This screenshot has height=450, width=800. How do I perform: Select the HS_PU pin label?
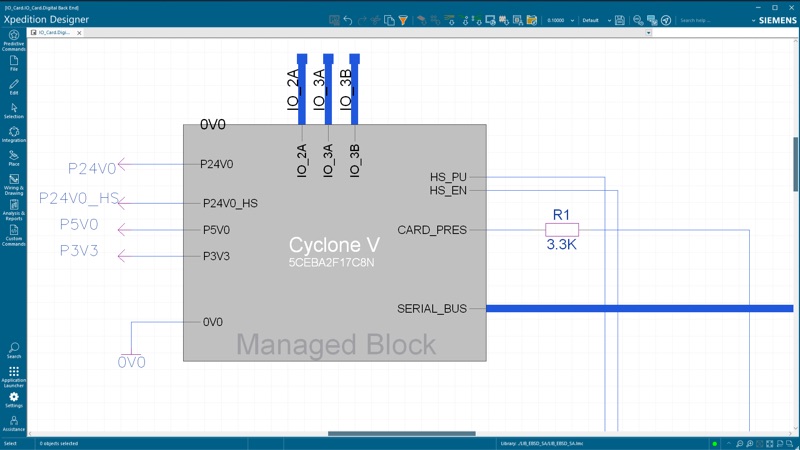448,177
